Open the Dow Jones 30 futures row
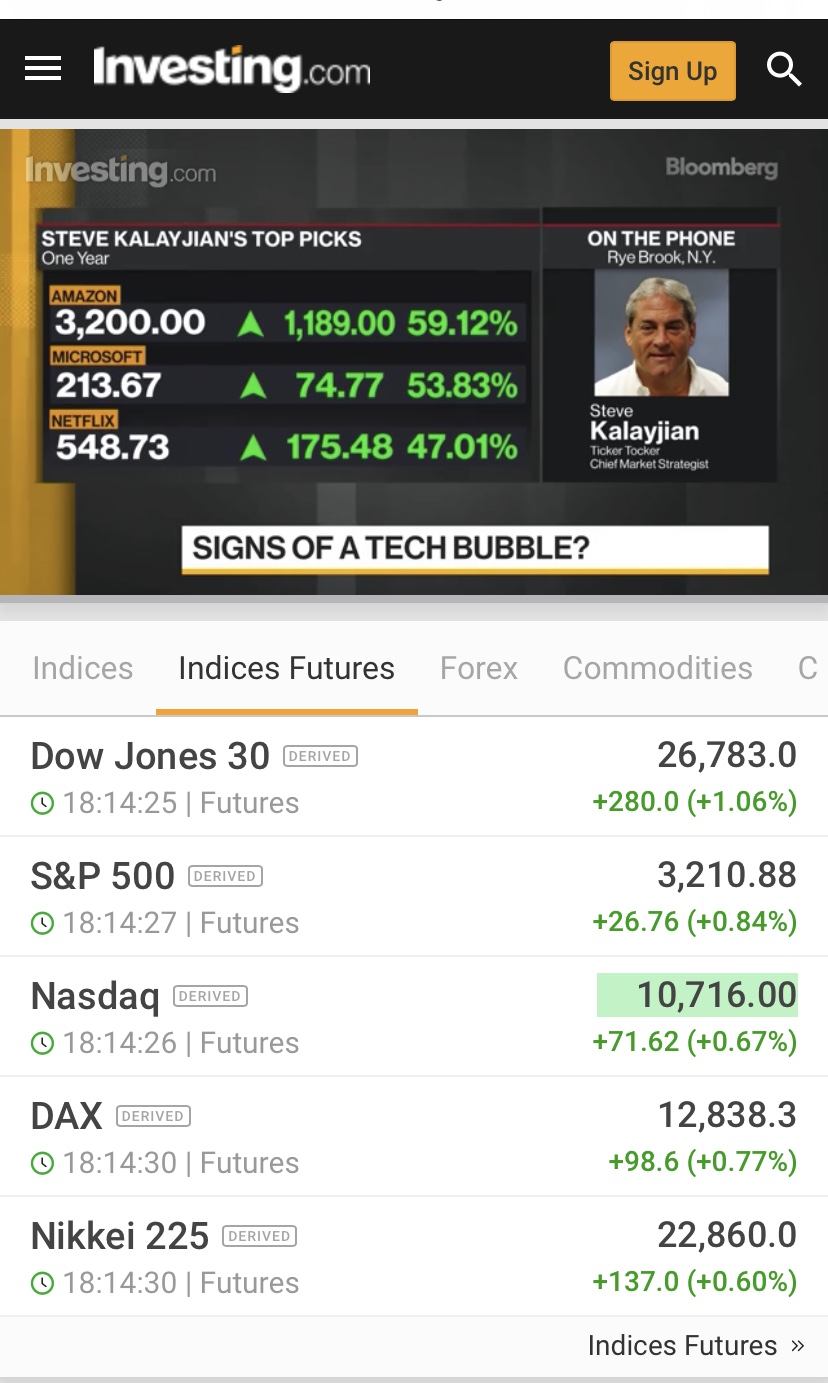 coord(150,756)
